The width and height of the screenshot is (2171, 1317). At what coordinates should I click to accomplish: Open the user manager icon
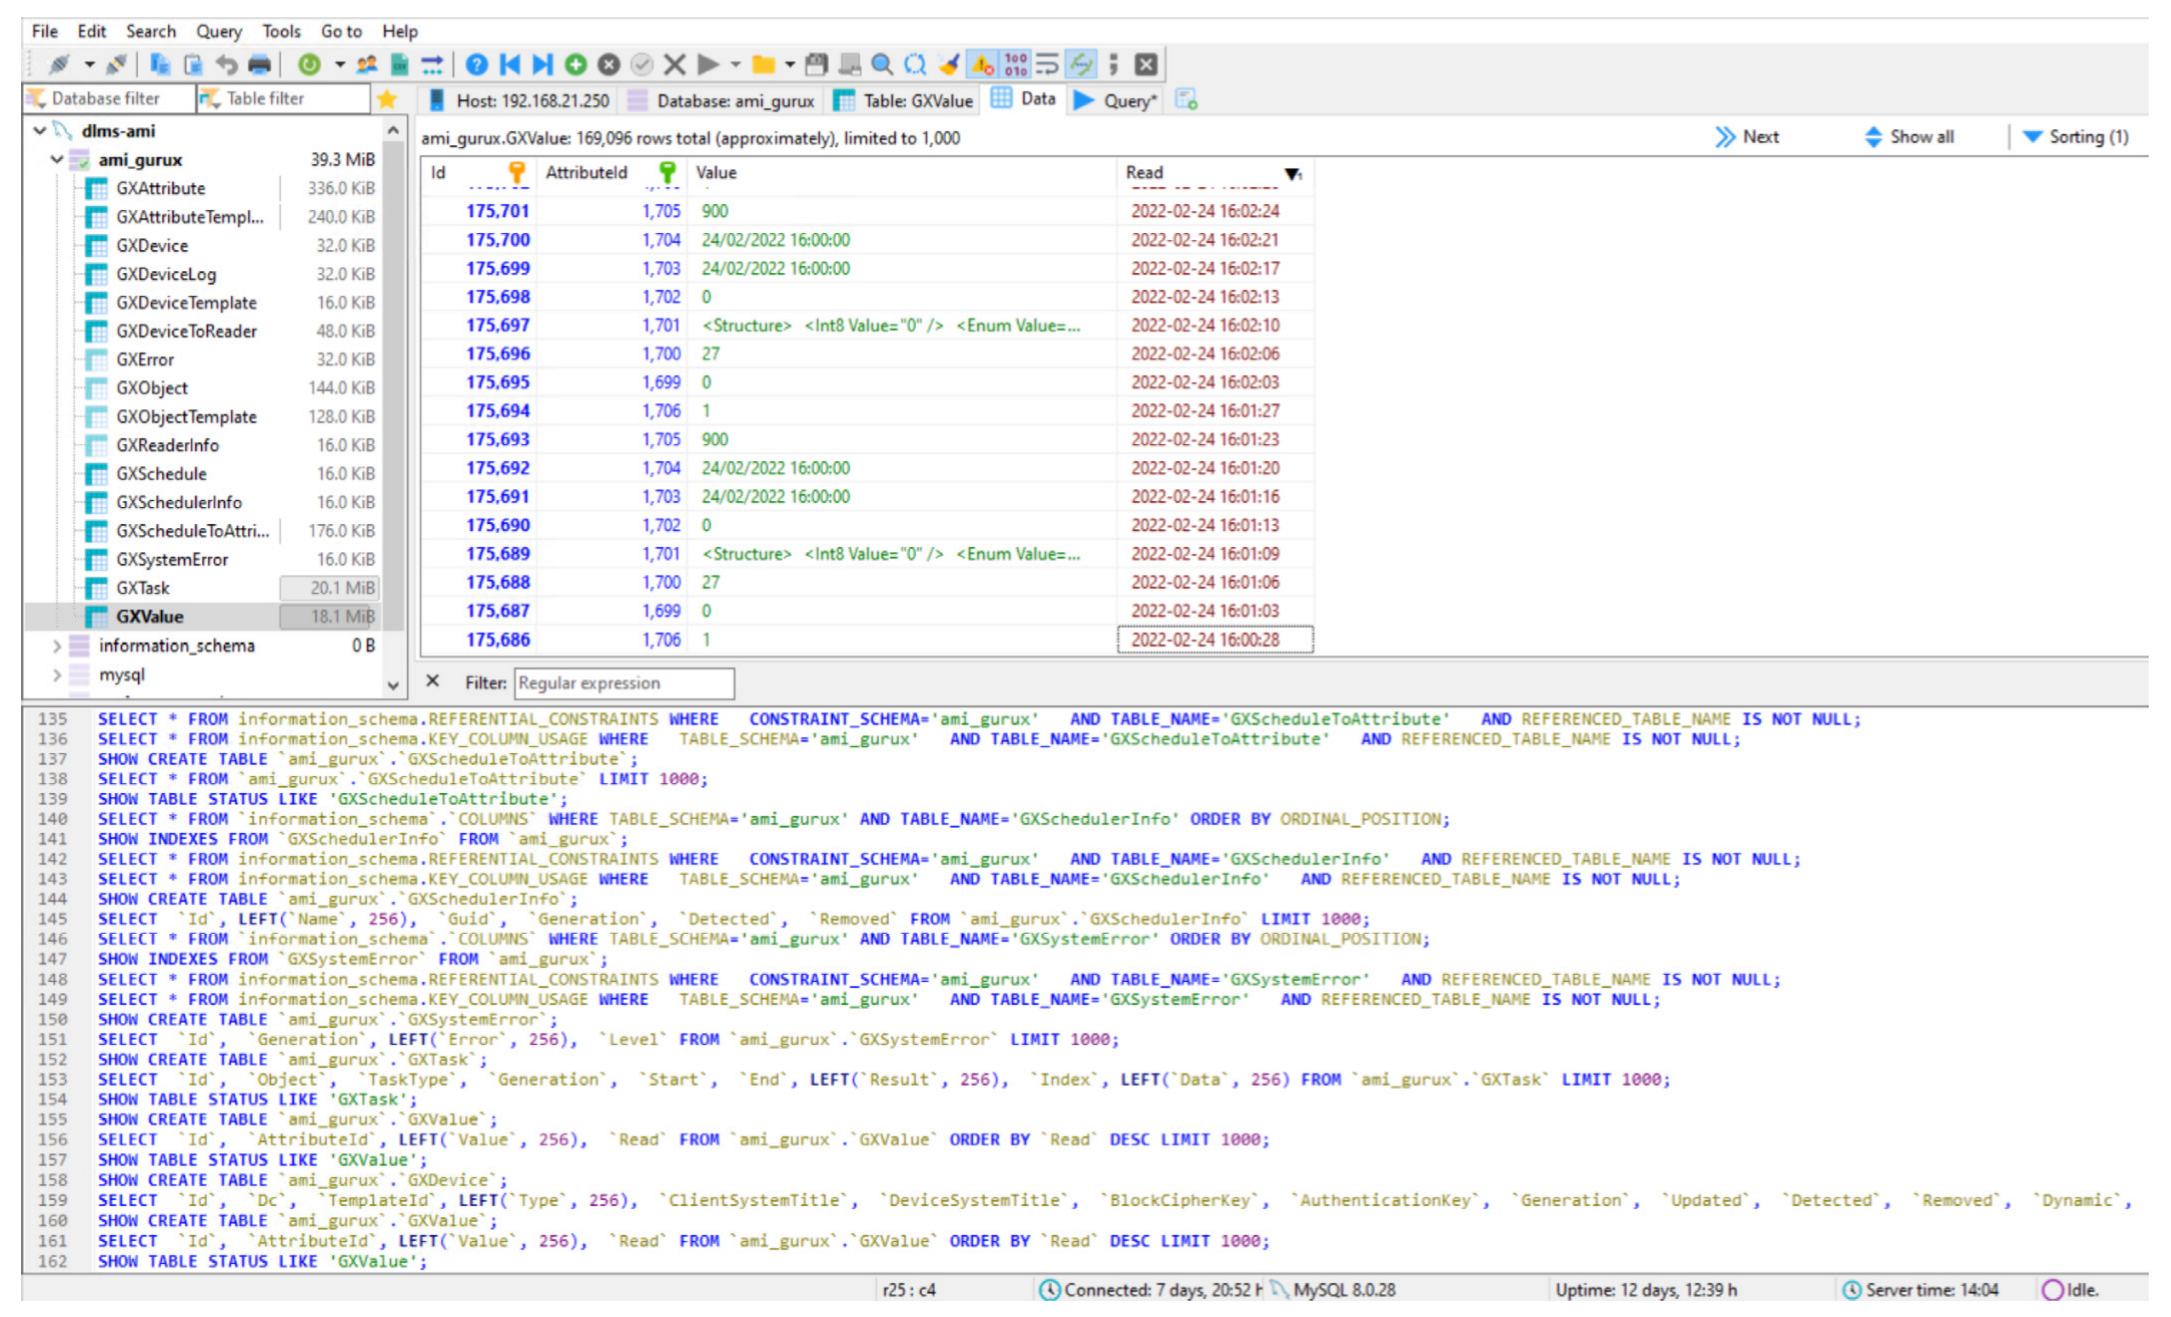click(x=367, y=65)
